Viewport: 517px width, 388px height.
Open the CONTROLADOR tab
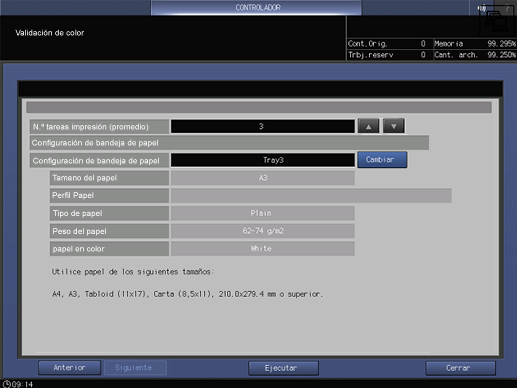[256, 7]
